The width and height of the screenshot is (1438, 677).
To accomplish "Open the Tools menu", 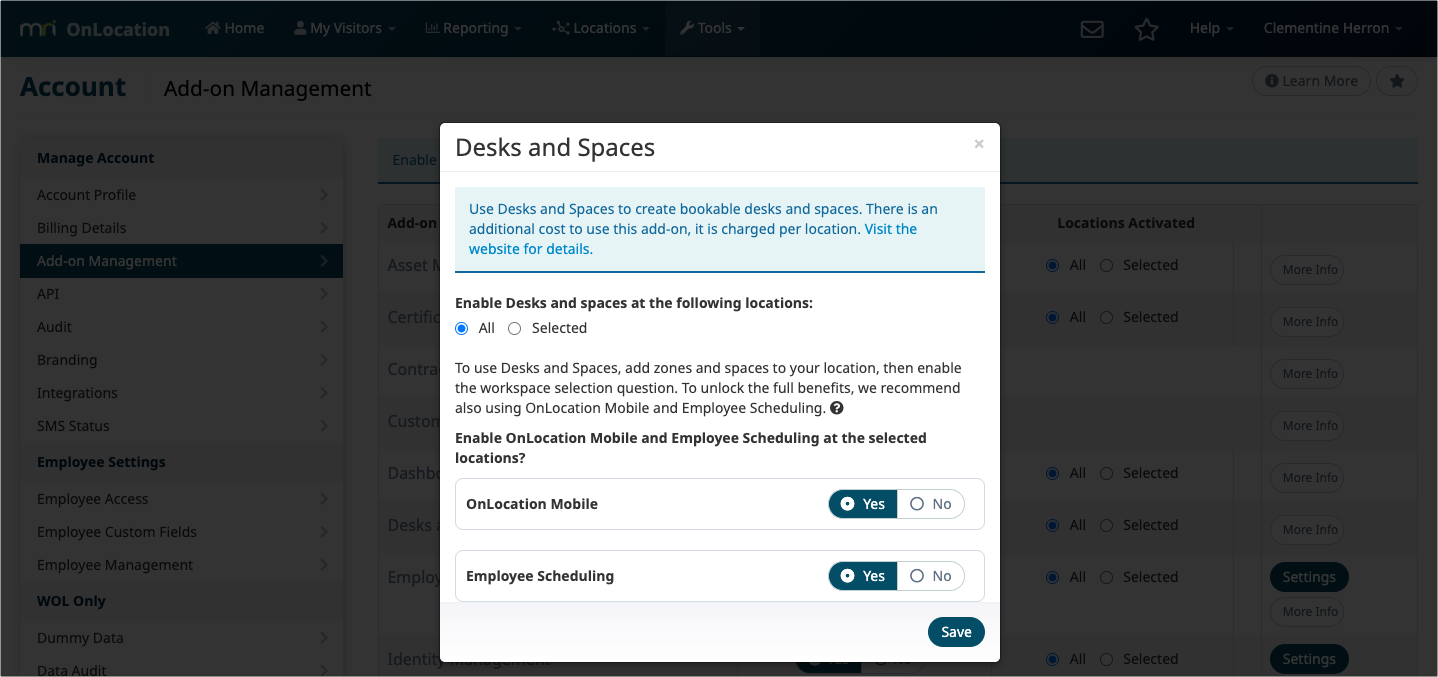I will [712, 28].
